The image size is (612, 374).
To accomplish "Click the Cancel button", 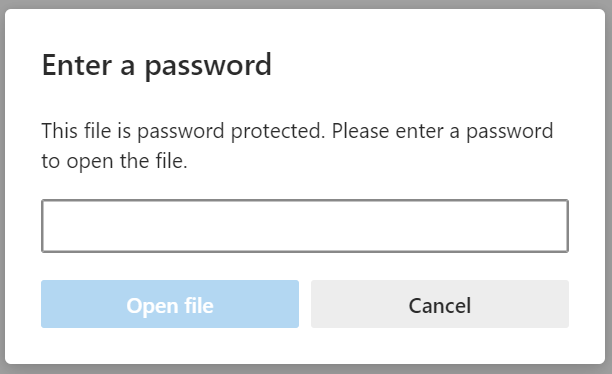I will (440, 304).
